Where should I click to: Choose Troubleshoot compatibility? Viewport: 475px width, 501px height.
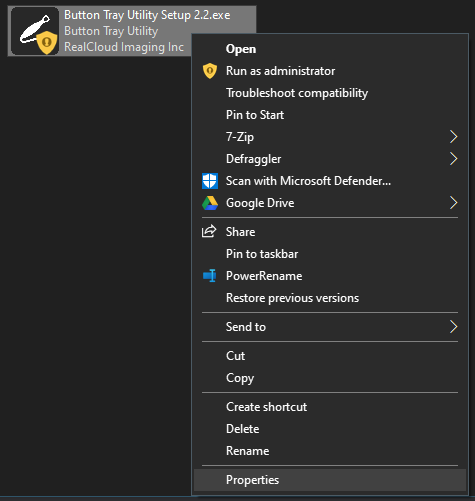pyautogui.click(x=330, y=93)
